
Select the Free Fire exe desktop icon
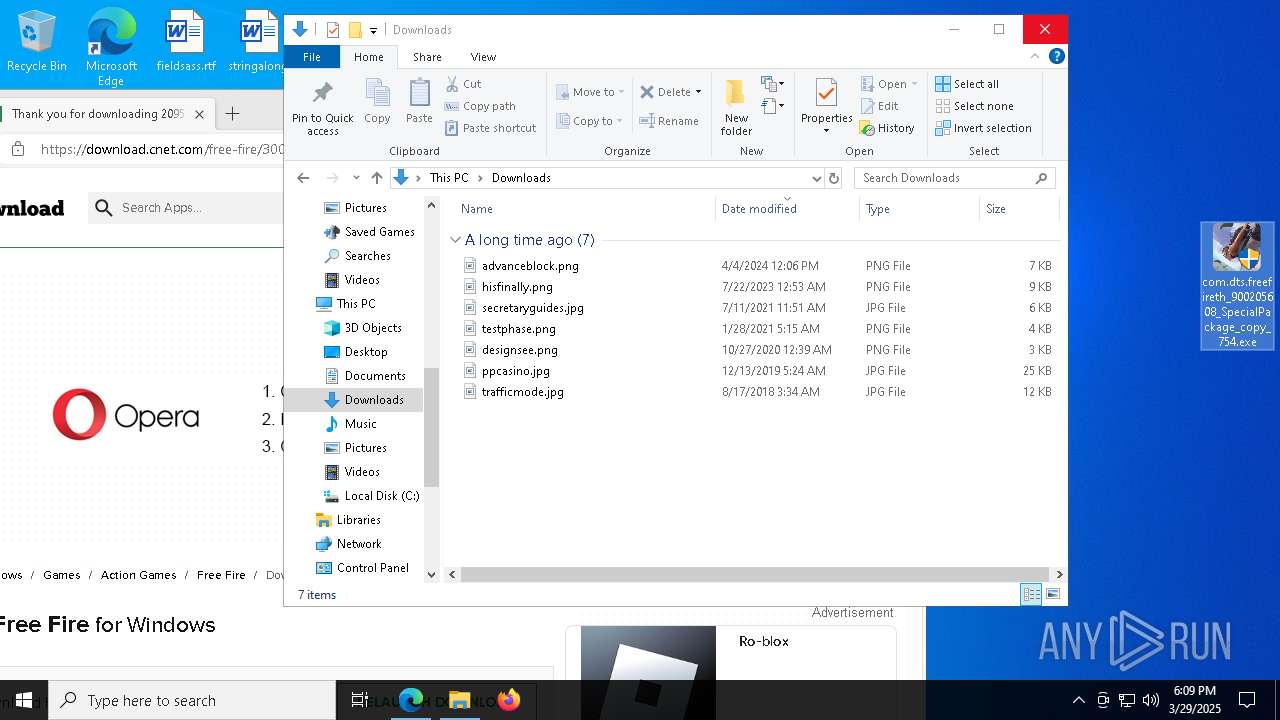click(1237, 286)
